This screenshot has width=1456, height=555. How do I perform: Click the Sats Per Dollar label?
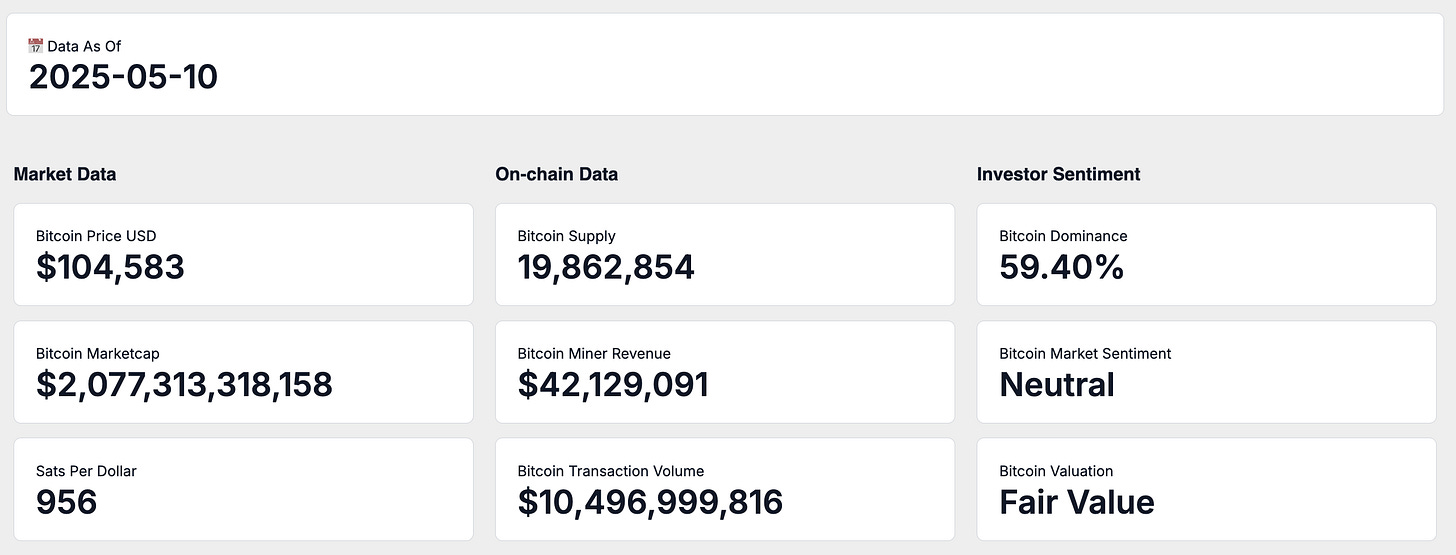coord(86,470)
